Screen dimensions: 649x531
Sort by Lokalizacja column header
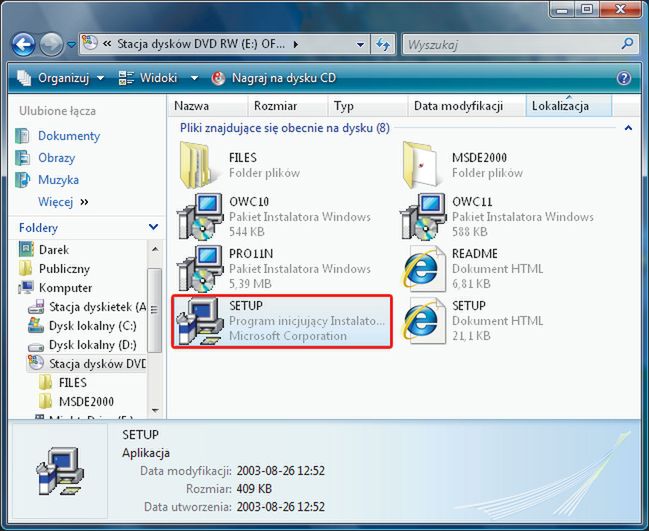point(569,106)
